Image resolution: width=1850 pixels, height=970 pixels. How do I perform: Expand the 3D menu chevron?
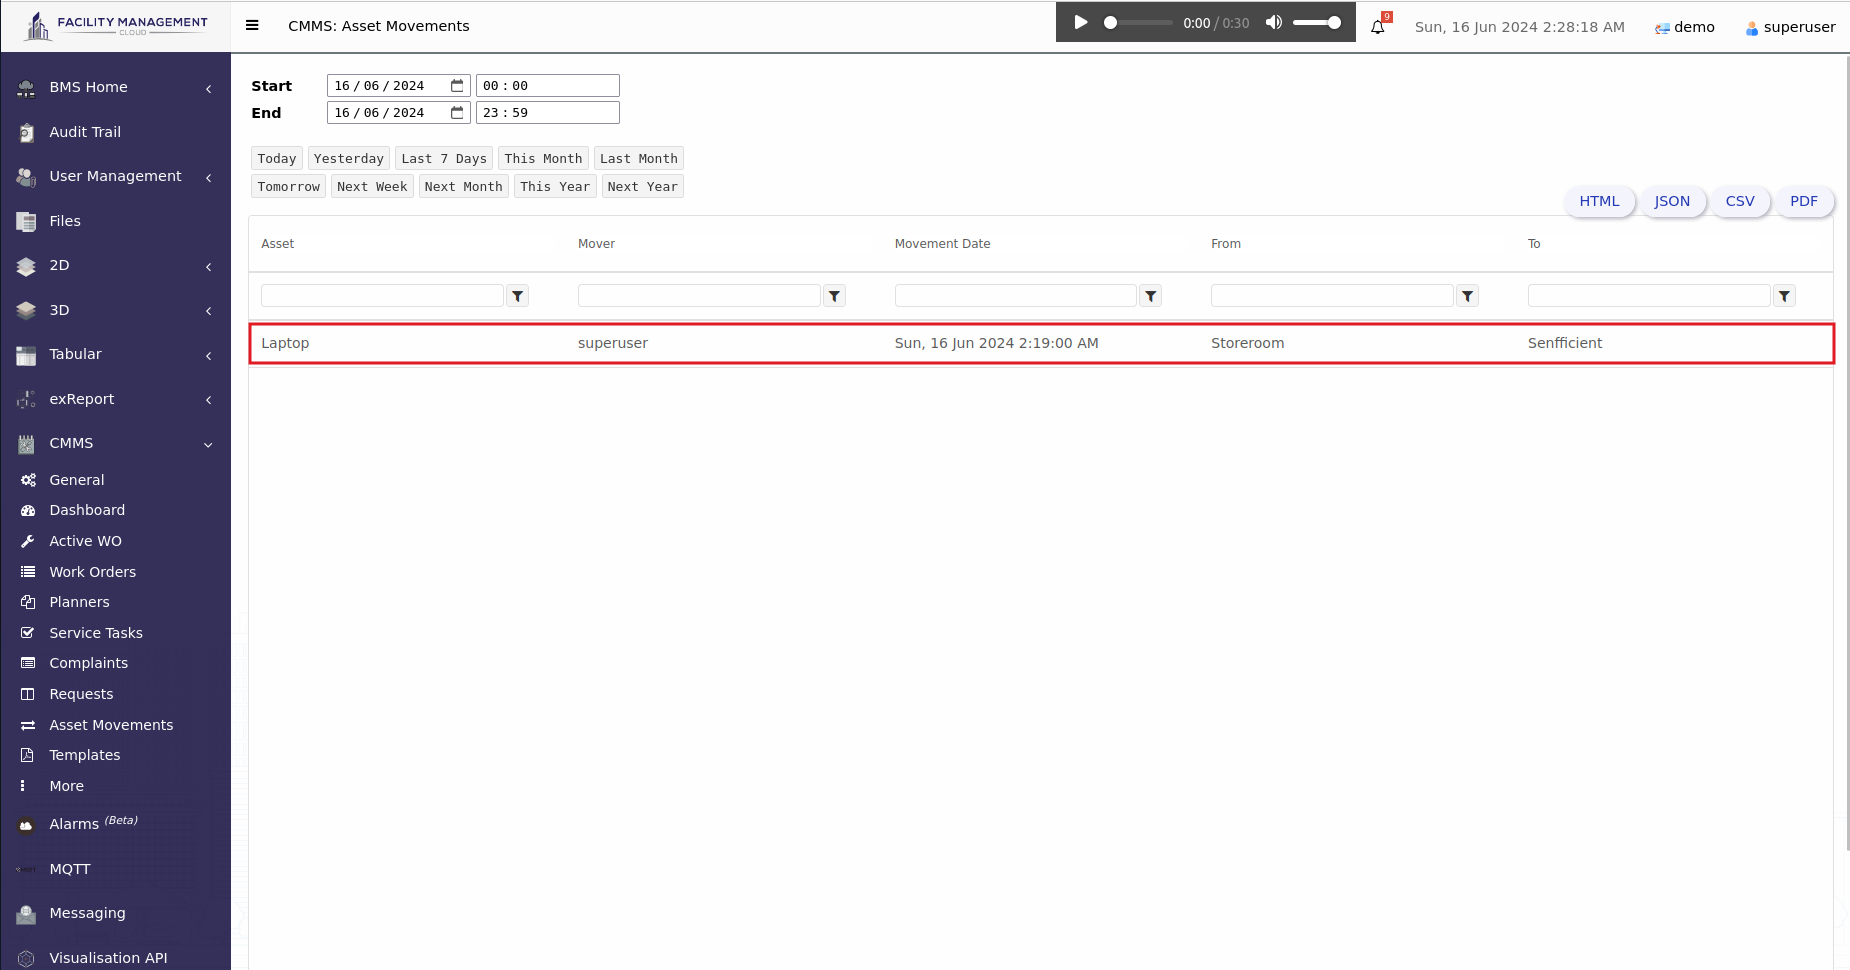208,311
